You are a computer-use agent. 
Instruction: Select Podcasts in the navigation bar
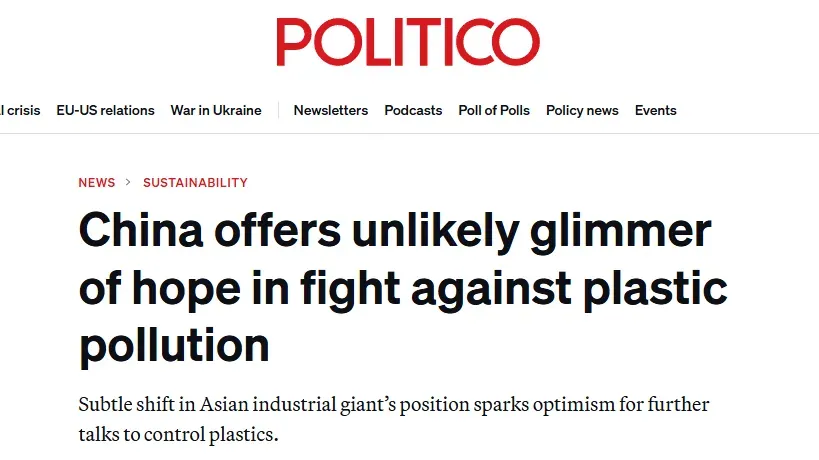click(x=413, y=110)
